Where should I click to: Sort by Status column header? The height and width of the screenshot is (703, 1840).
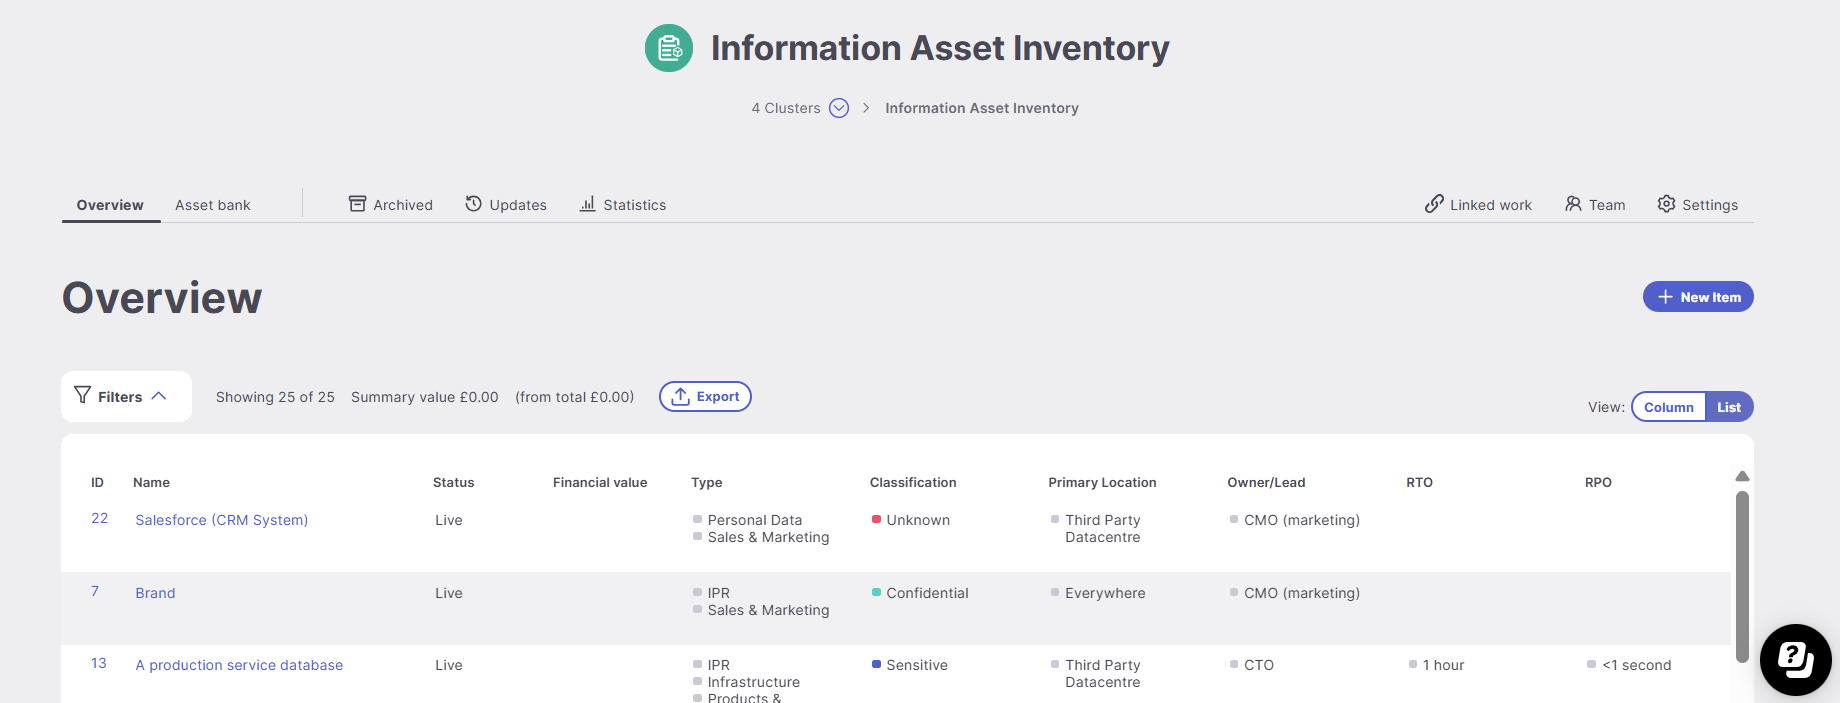(x=453, y=482)
